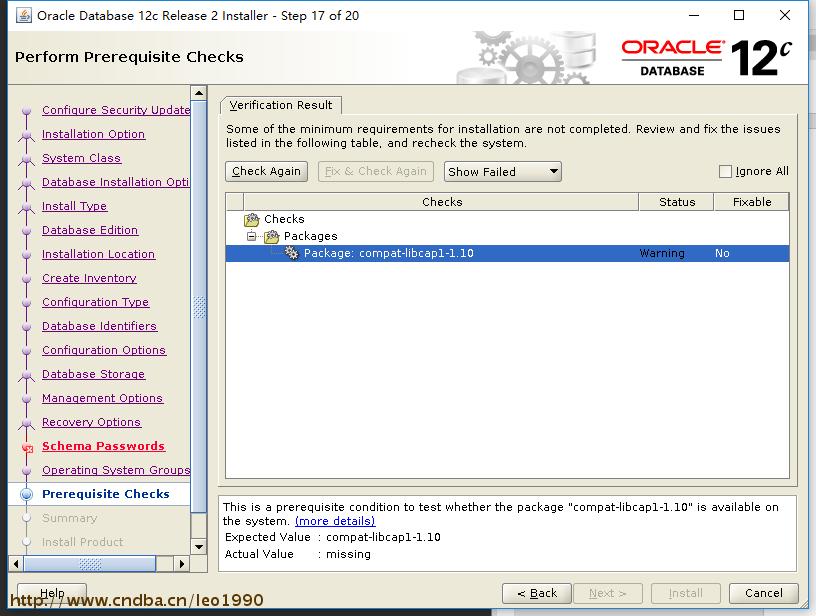816x616 pixels.
Task: Go to Management Options step
Action: (103, 397)
